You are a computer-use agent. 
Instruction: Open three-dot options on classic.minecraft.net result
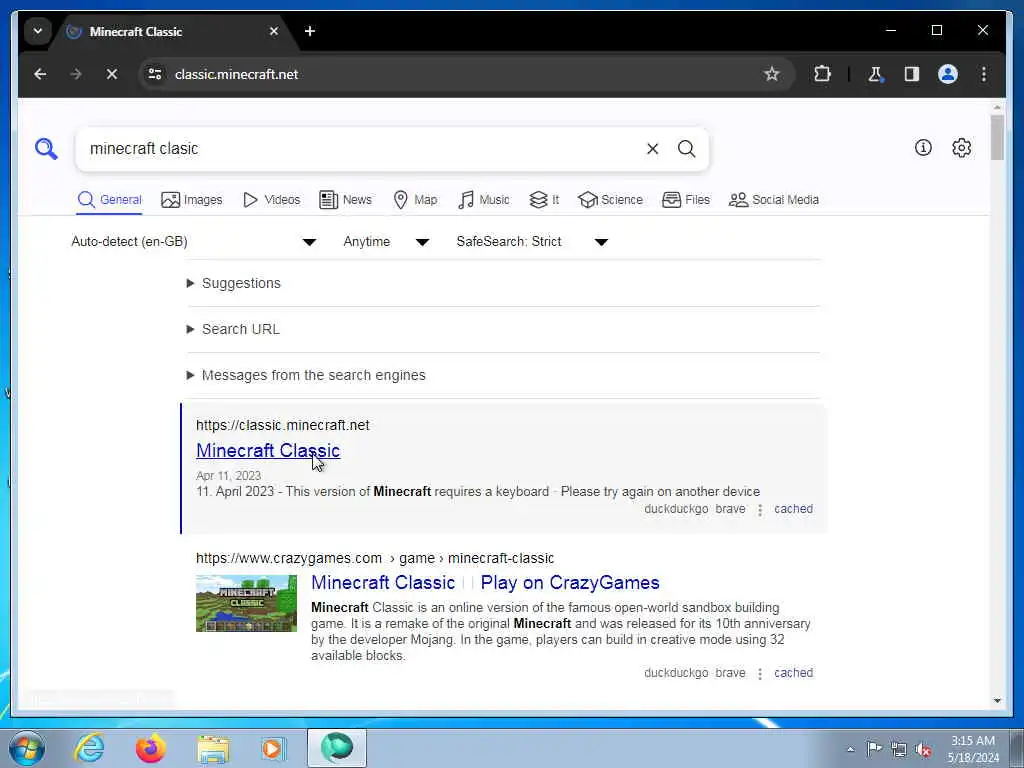[x=760, y=510]
